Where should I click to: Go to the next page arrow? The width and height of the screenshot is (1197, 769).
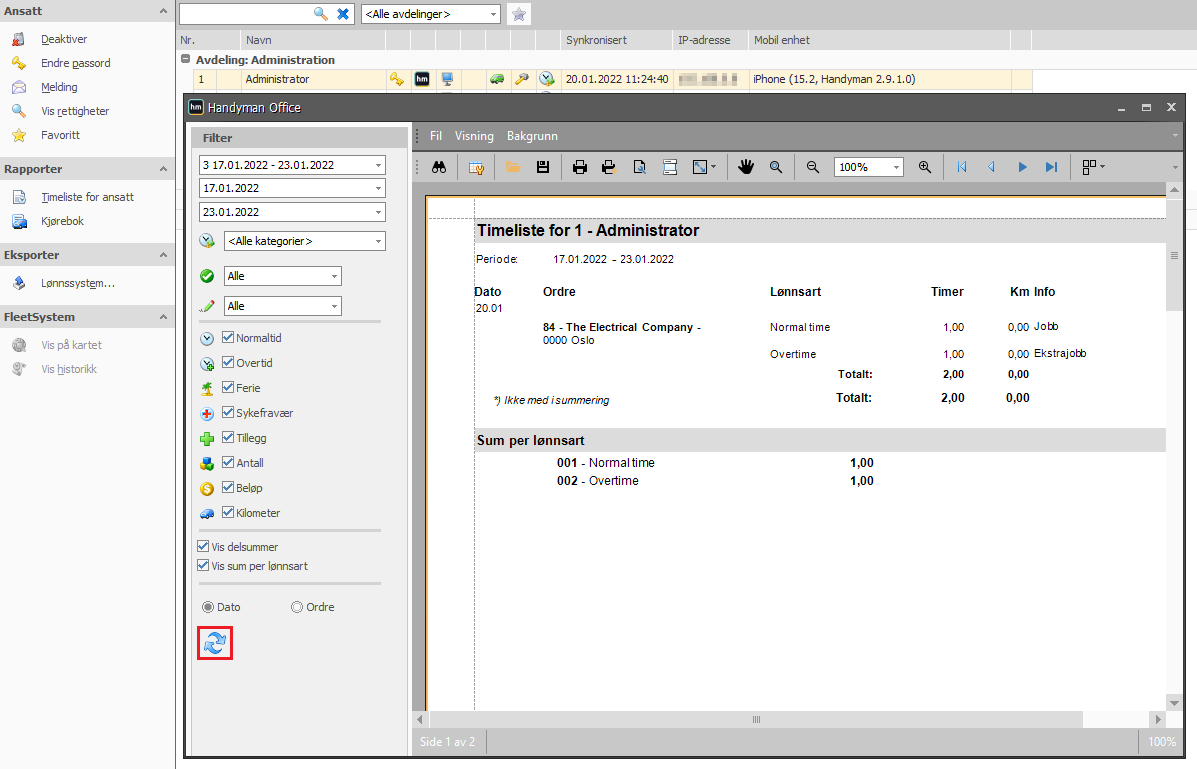[1022, 167]
